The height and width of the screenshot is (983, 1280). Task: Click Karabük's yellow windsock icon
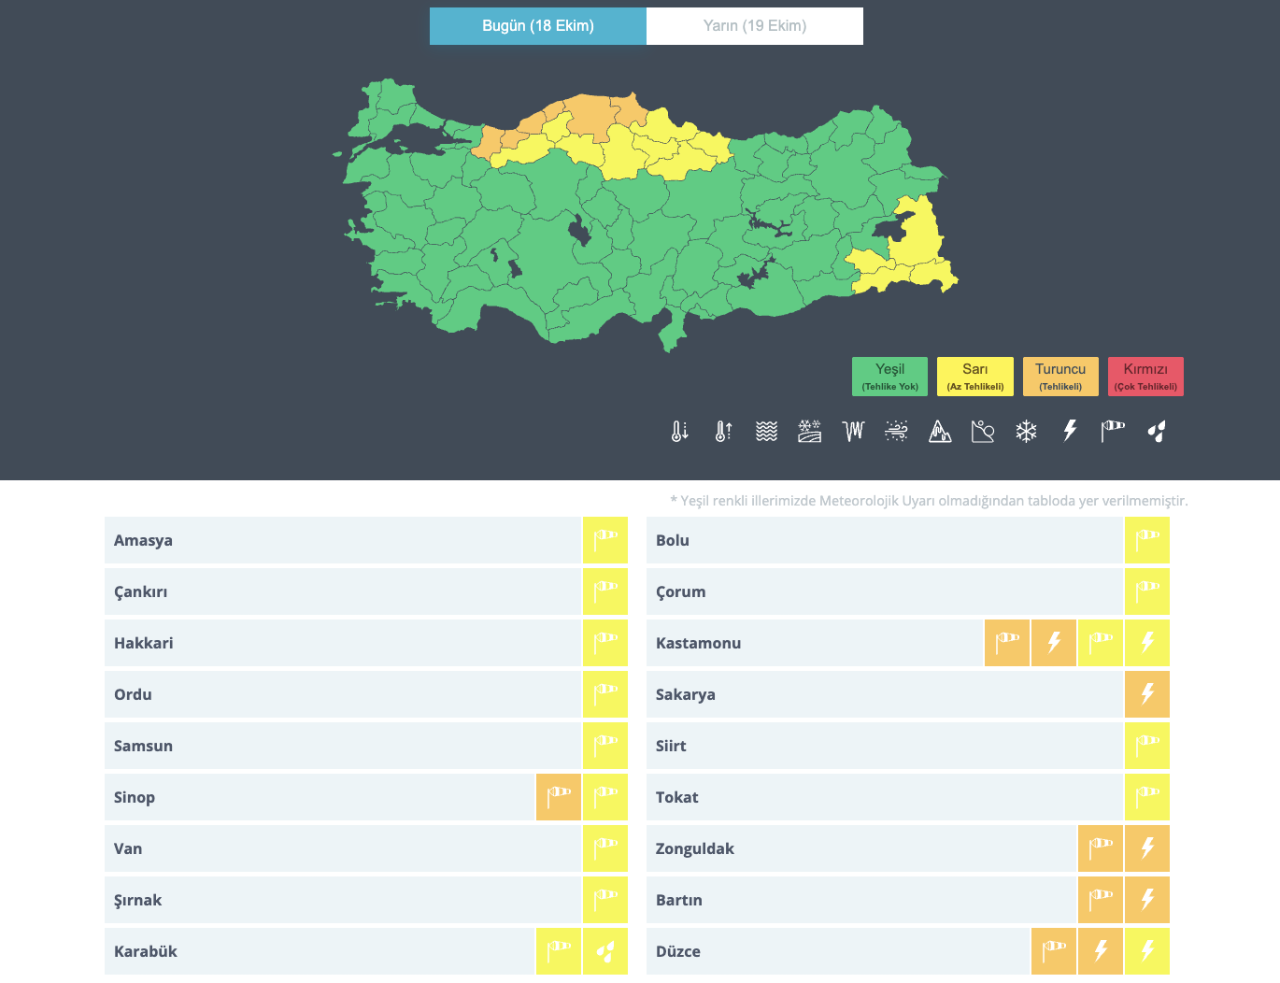[559, 951]
